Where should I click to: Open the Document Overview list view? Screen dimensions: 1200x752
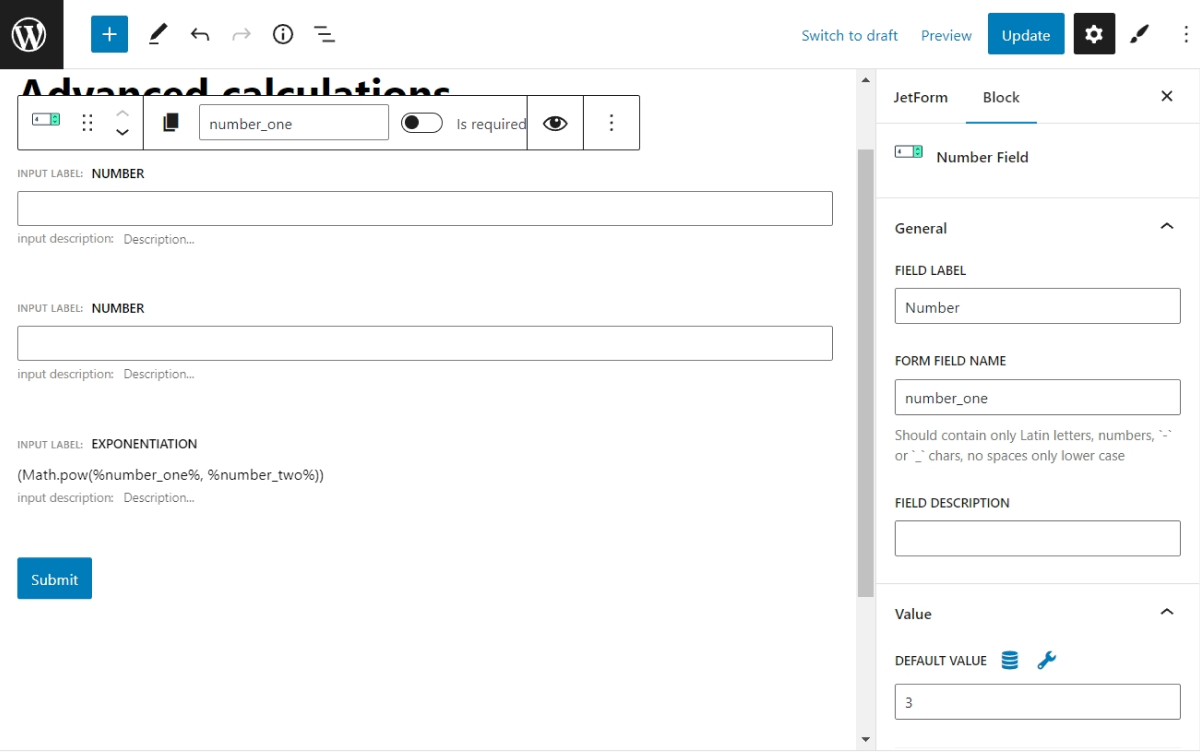tap(324, 33)
